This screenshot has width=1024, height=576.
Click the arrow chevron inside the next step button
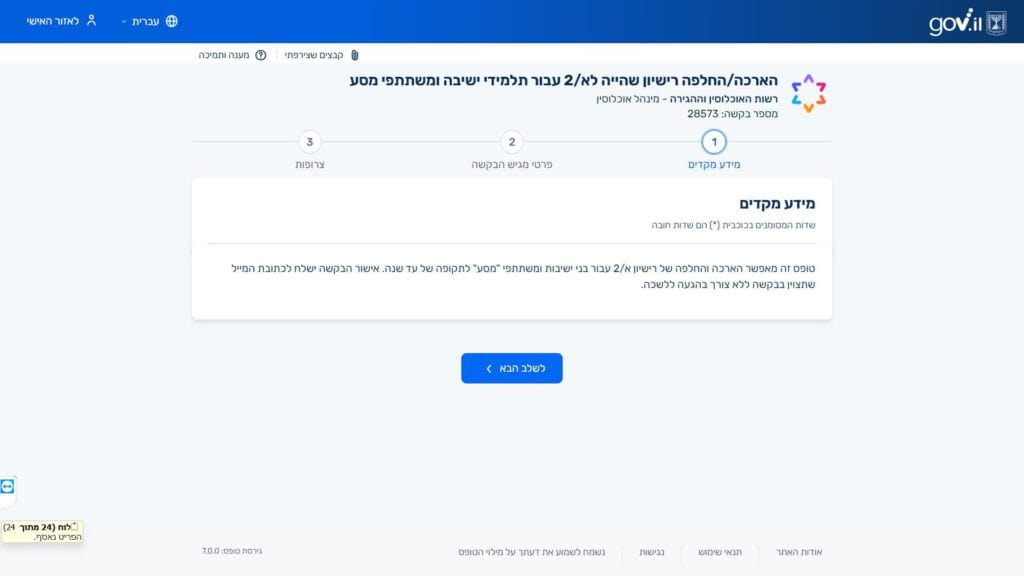488,368
